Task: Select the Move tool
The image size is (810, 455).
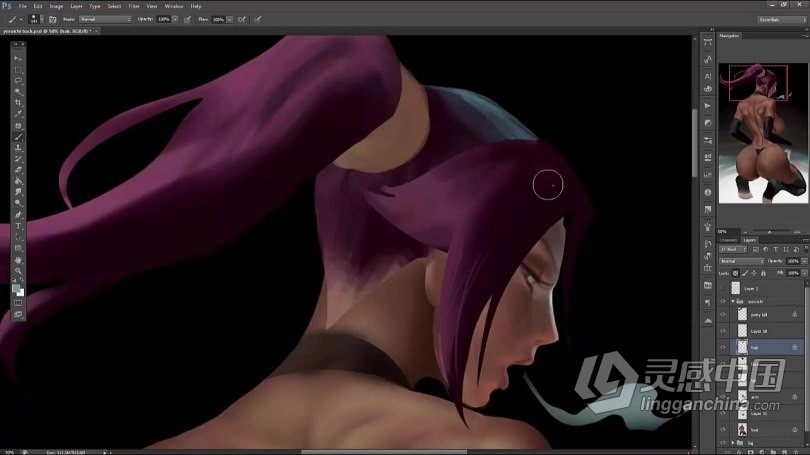Action: [18, 58]
